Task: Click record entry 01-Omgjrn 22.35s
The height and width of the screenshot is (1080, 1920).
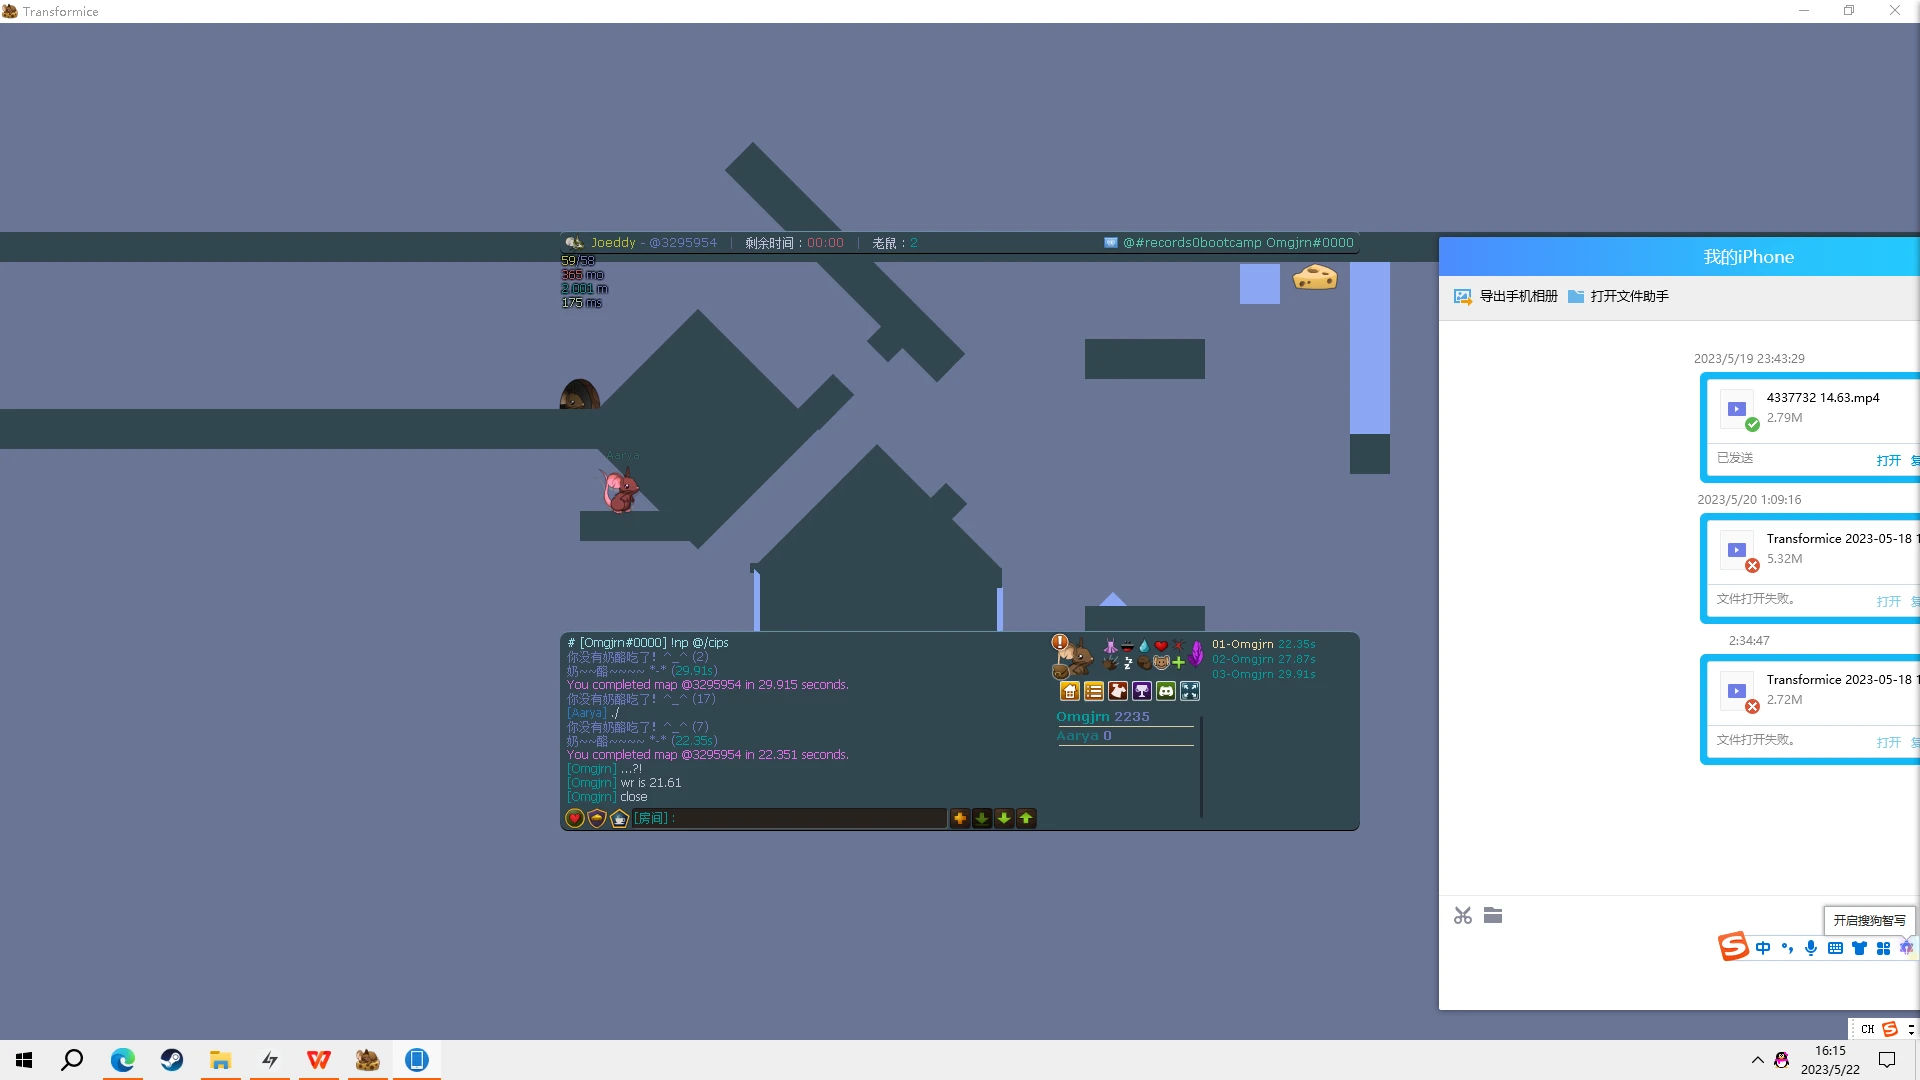Action: (1264, 645)
